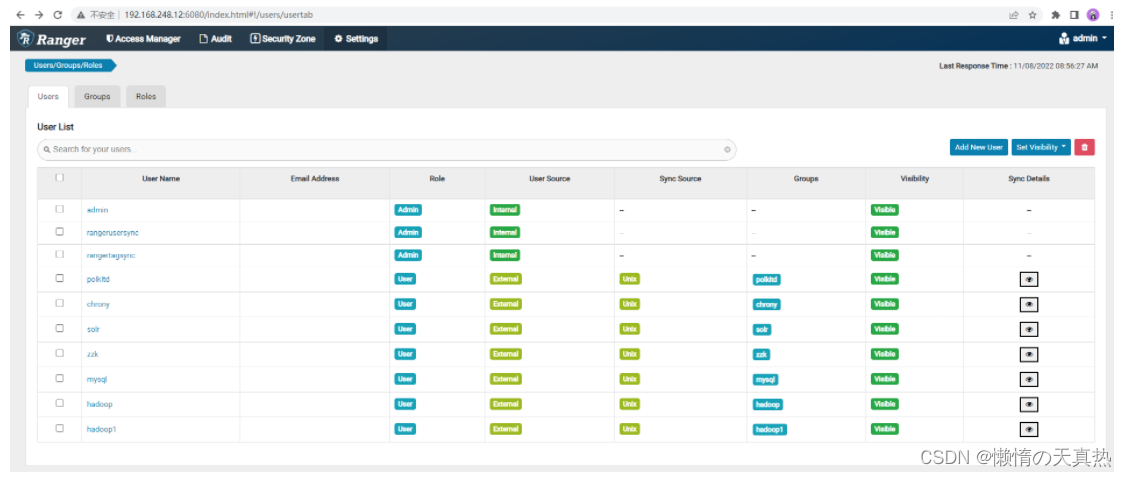This screenshot has height=477, width=1127.
Task: Click the Visibility column header
Action: point(915,179)
